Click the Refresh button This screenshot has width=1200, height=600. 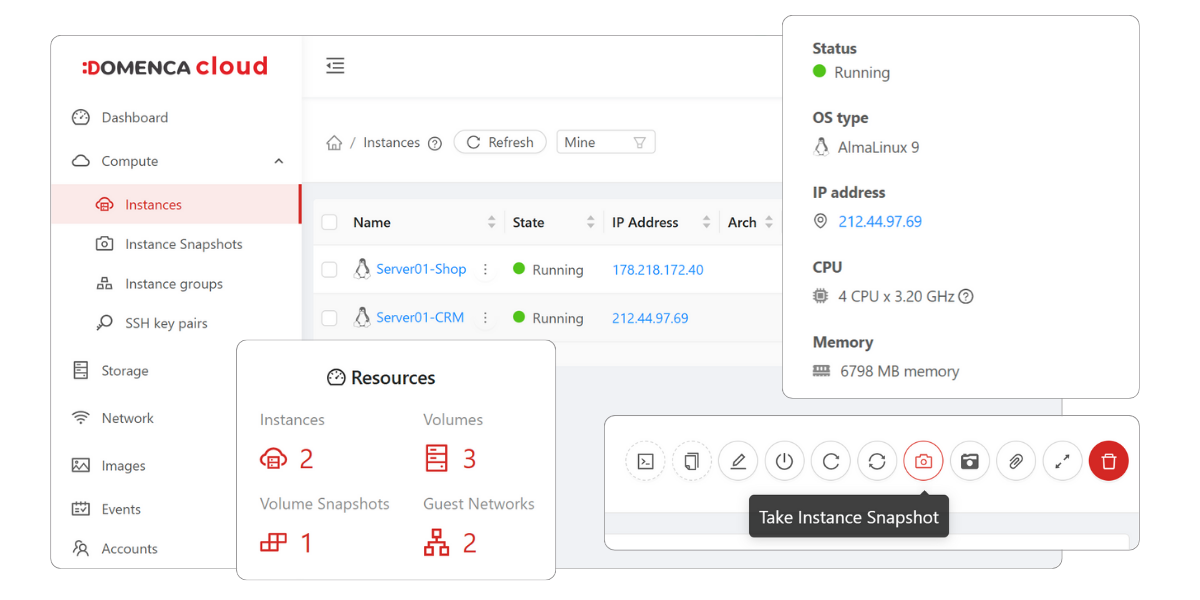(500, 142)
